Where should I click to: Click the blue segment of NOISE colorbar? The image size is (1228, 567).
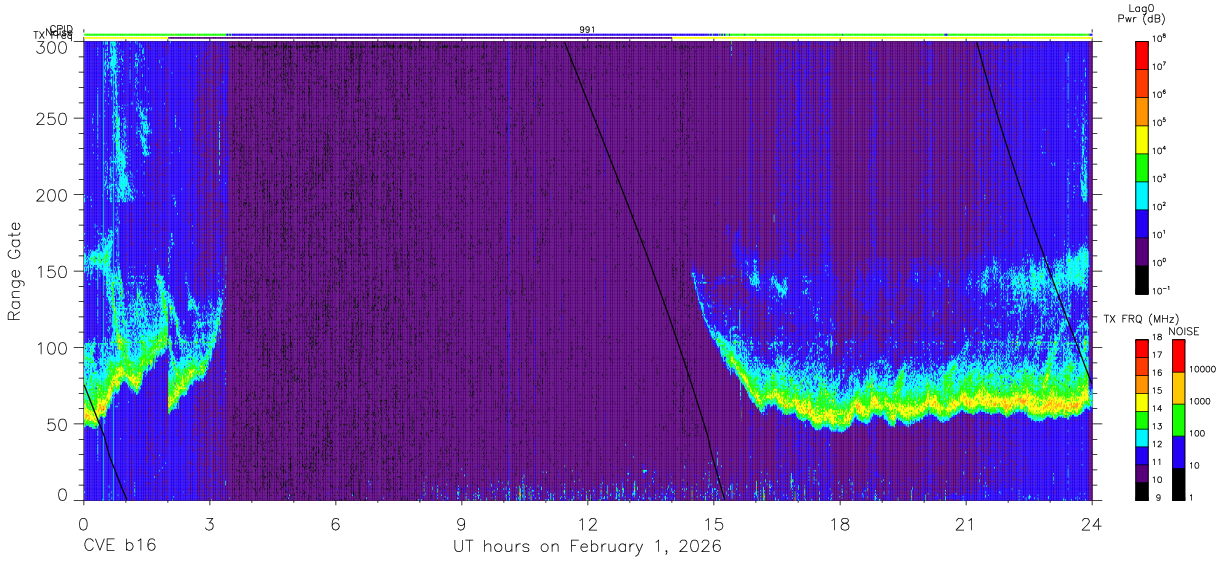coord(1177,450)
